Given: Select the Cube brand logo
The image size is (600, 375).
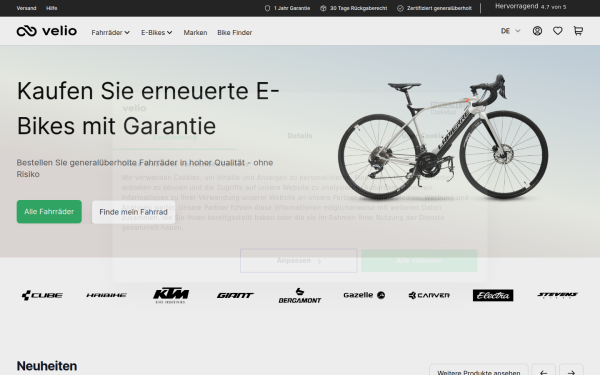Looking at the screenshot, I should coord(42,295).
